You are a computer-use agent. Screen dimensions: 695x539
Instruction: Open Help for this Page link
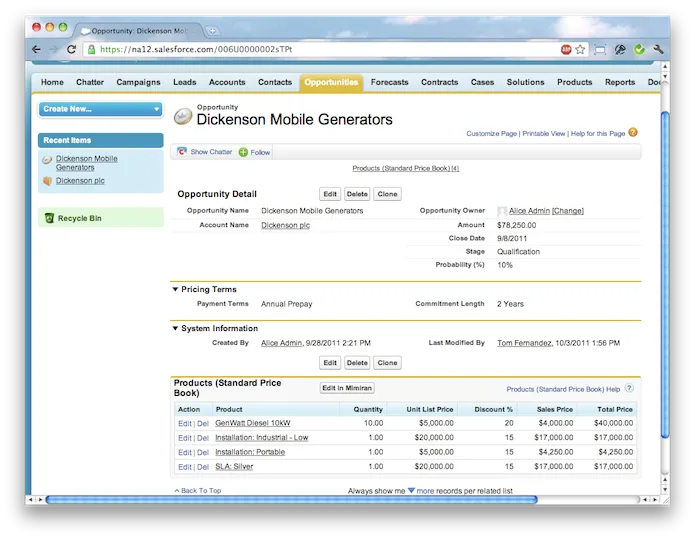pos(597,133)
